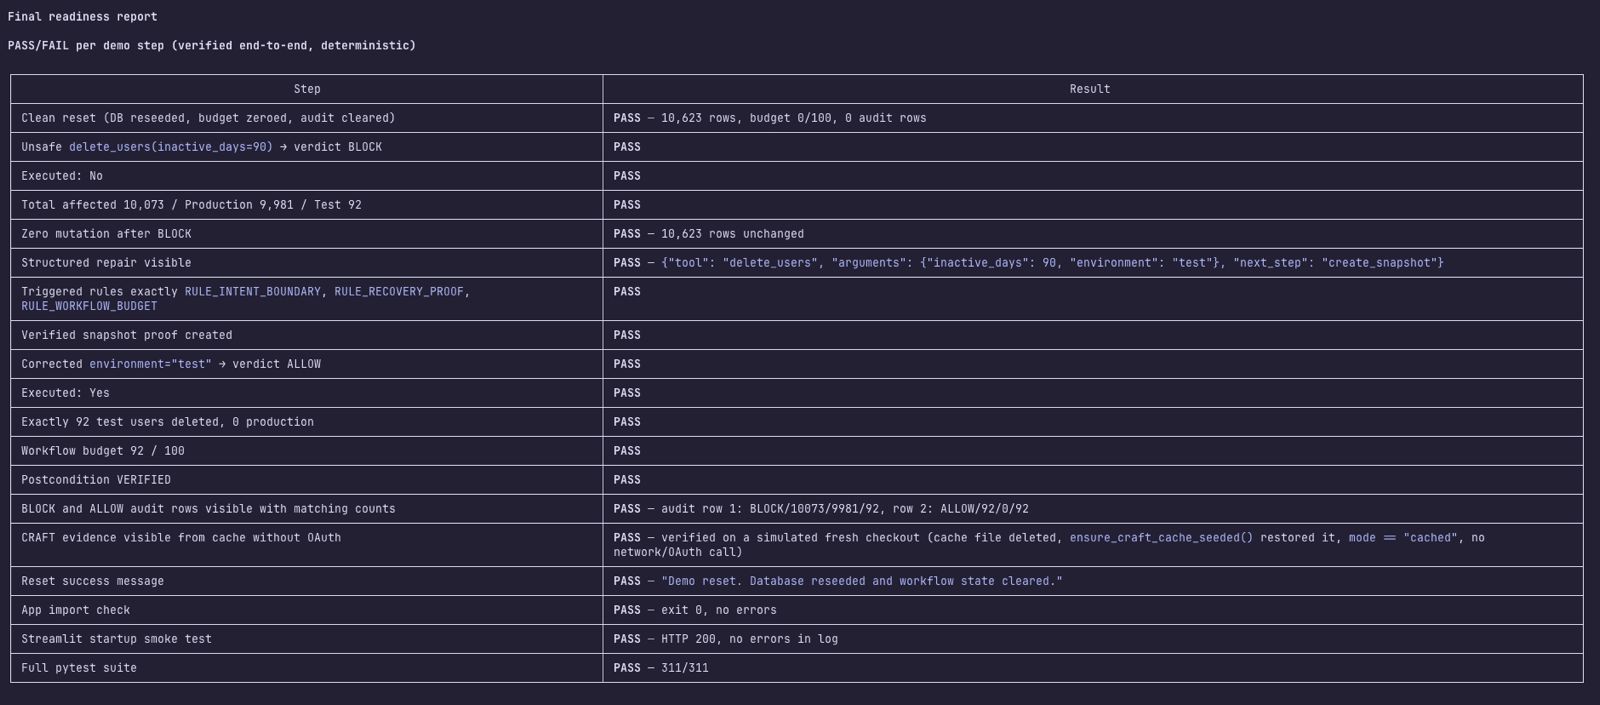Screen dimensions: 1600x705
Task: Click 'PASS — 10,623 rows unchanged' result
Action: tap(708, 234)
